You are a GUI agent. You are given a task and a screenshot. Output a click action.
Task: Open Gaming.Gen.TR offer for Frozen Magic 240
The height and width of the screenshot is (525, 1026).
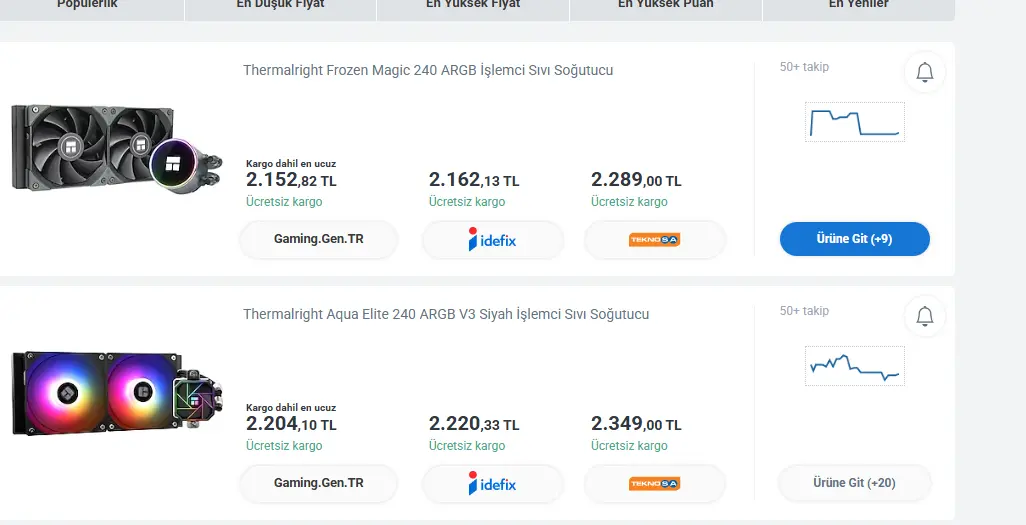click(x=319, y=240)
